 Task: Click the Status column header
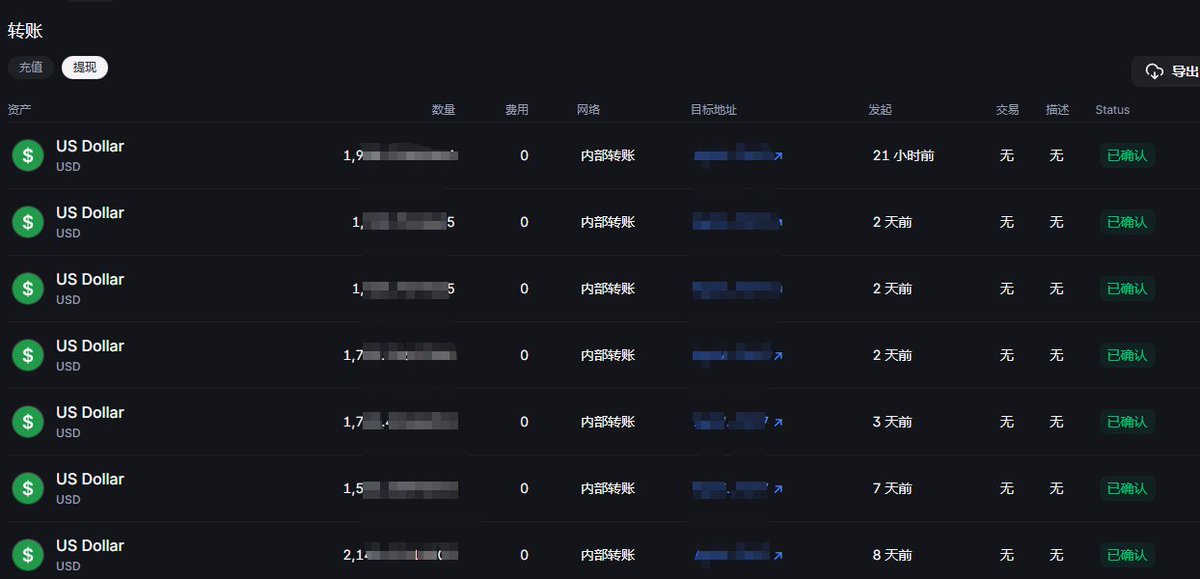click(x=1112, y=109)
